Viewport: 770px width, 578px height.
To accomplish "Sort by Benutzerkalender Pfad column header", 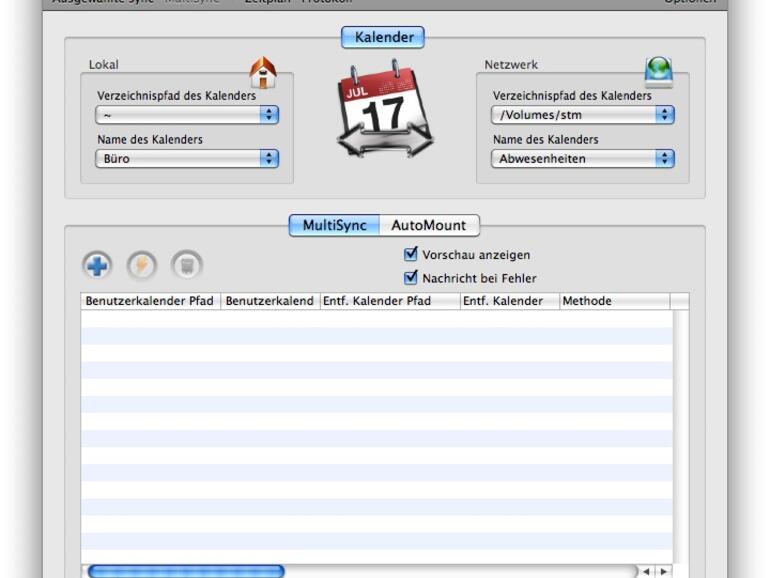I will (x=151, y=301).
